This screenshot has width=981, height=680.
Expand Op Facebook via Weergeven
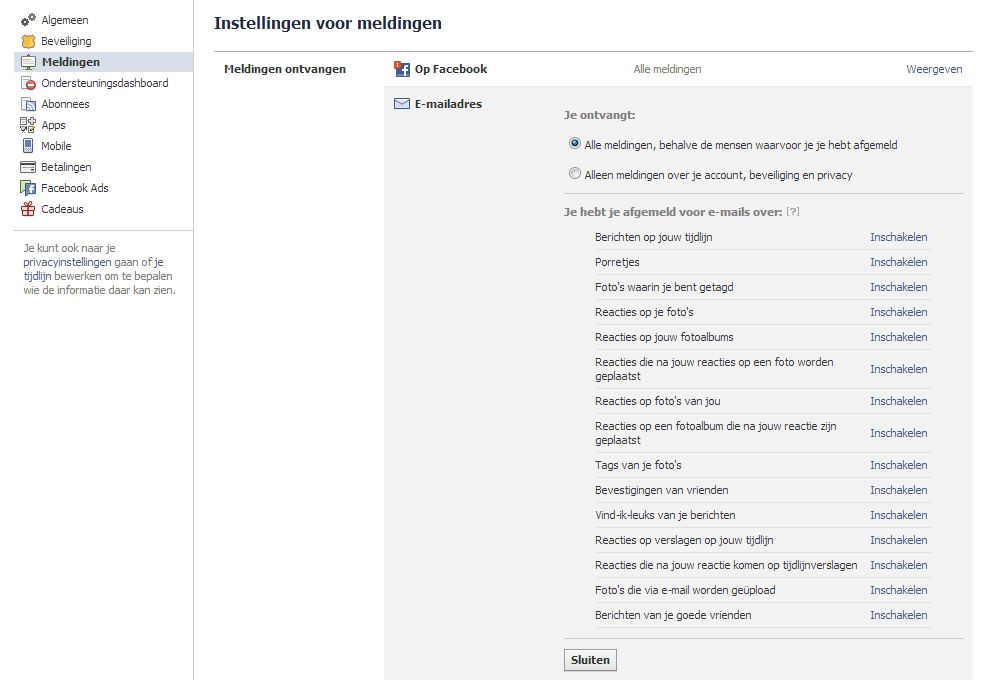pyautogui.click(x=933, y=69)
